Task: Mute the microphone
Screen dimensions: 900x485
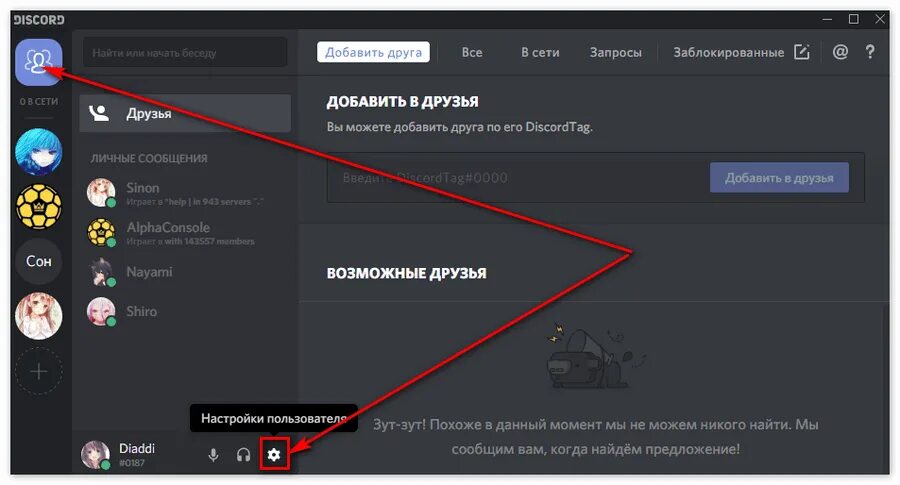Action: [213, 455]
